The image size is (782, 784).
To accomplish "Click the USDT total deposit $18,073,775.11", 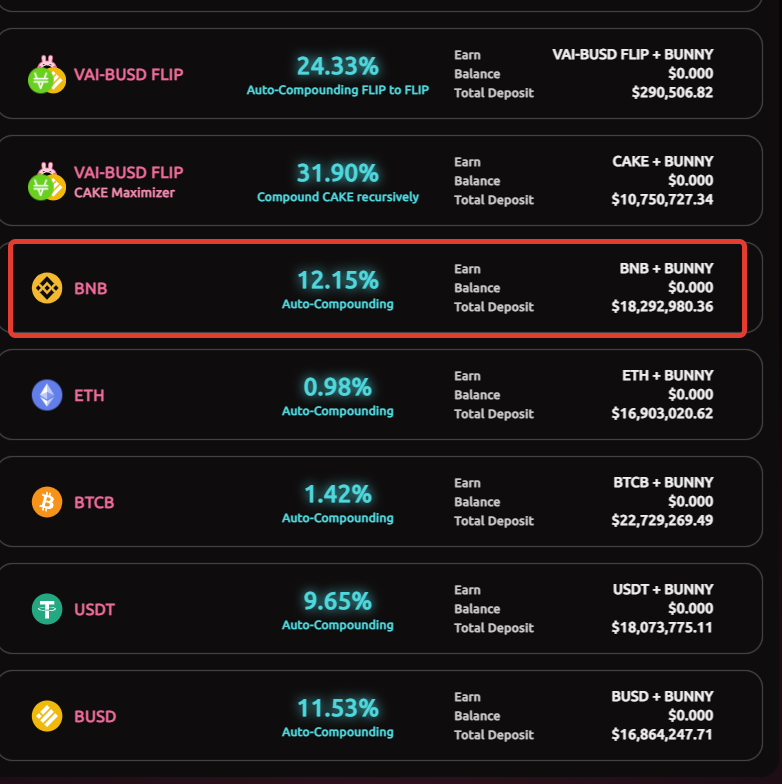I will tap(662, 628).
